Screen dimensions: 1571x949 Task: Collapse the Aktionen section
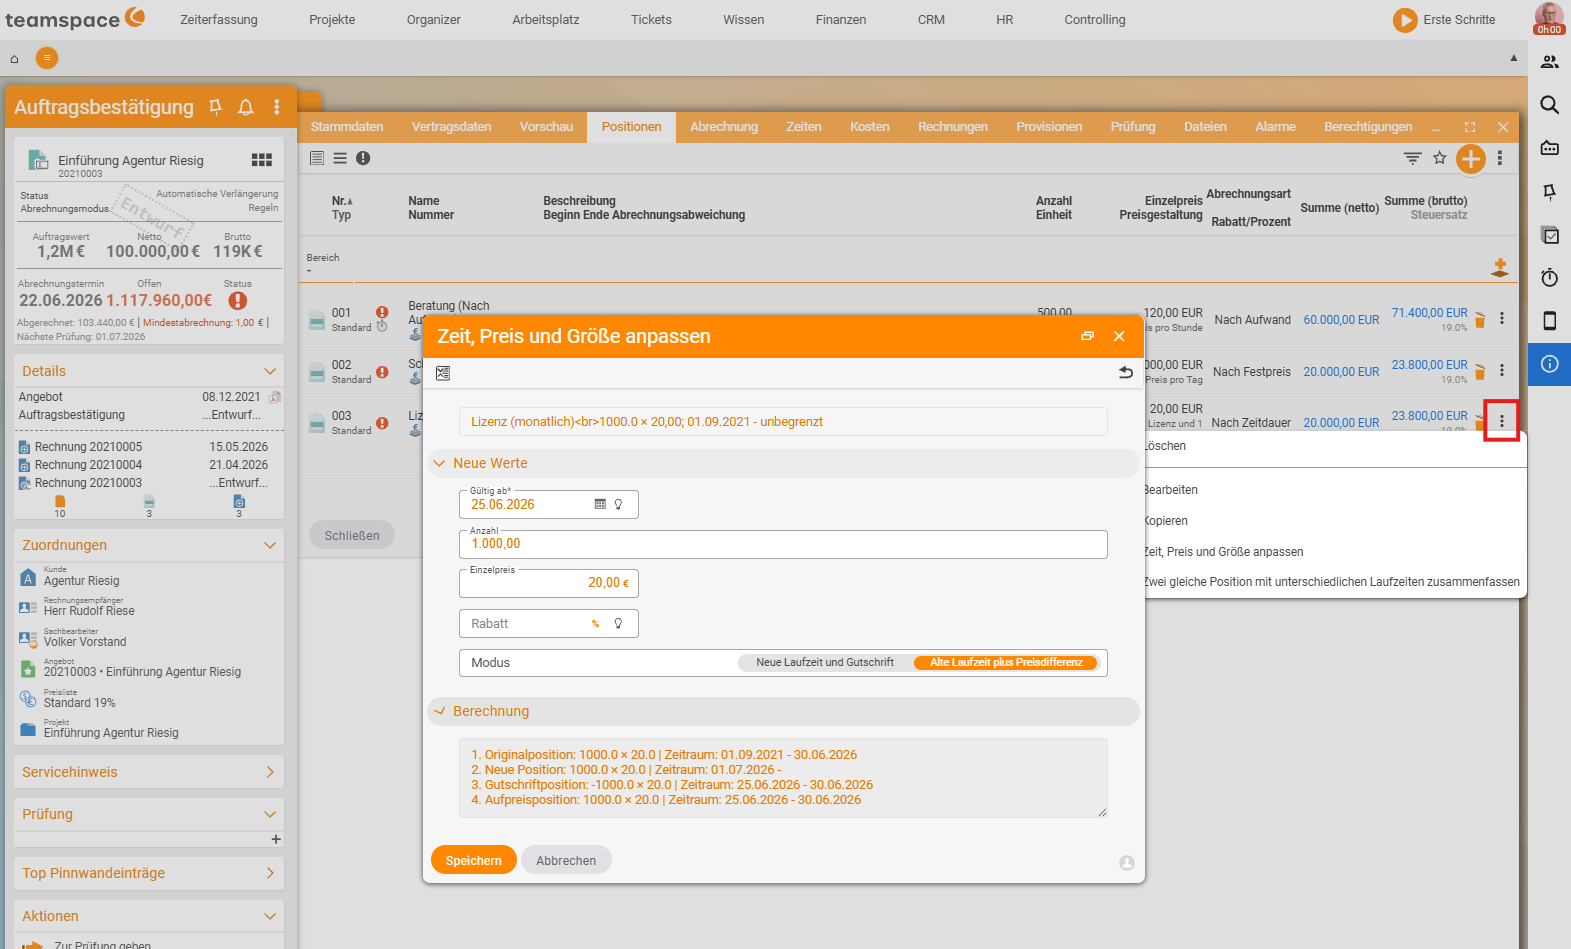[269, 916]
